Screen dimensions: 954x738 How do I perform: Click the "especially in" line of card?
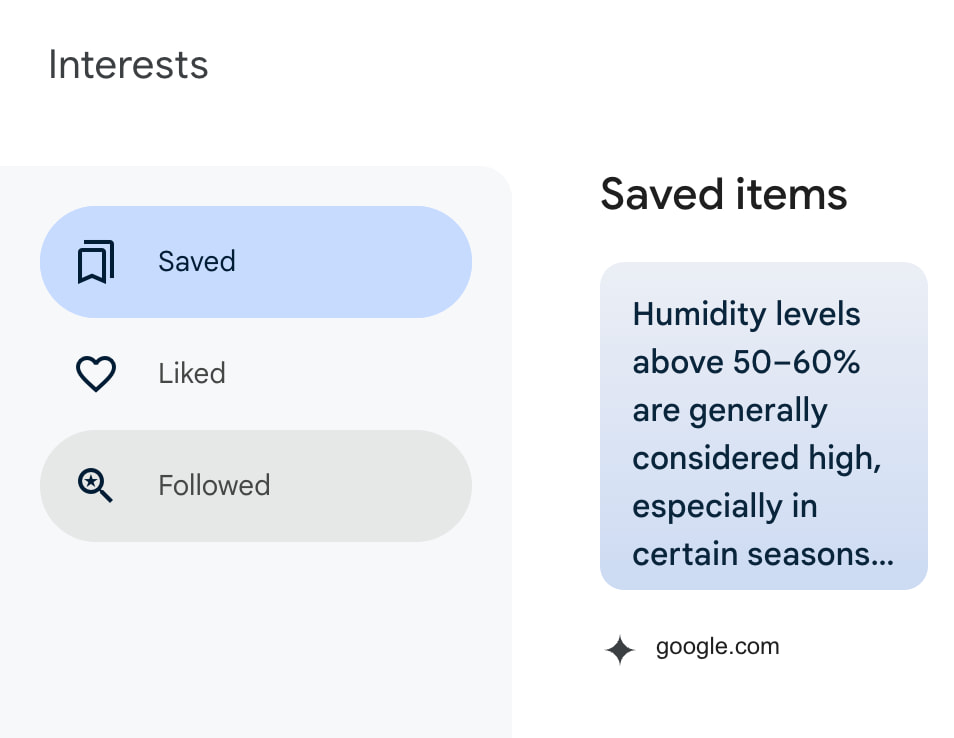(x=725, y=506)
